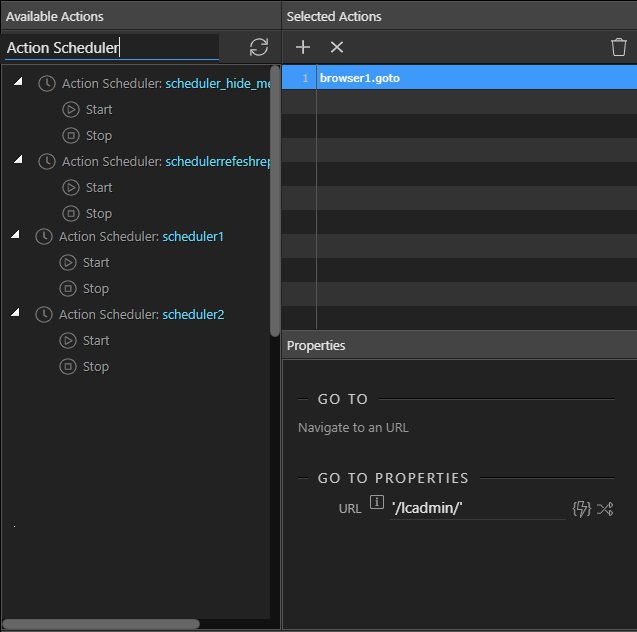
Task: Click the shuffle arrows icon beside URL
Action: point(605,509)
